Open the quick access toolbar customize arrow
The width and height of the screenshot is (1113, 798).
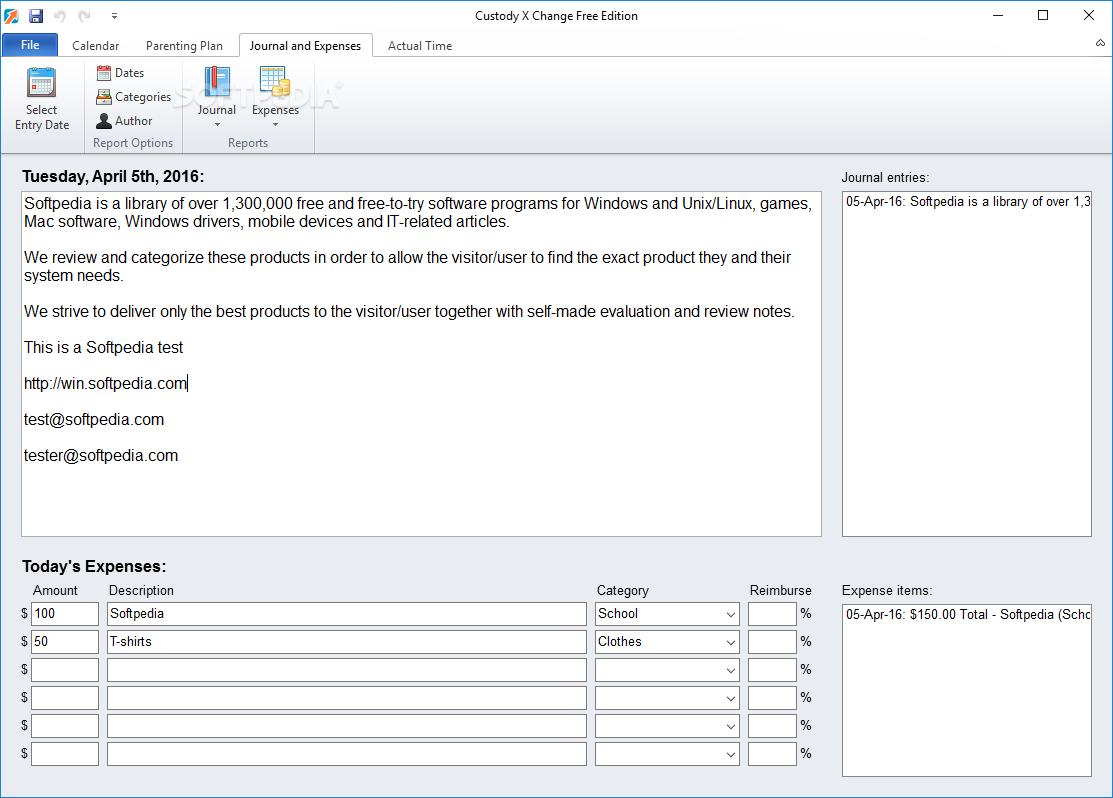pyautogui.click(x=114, y=16)
